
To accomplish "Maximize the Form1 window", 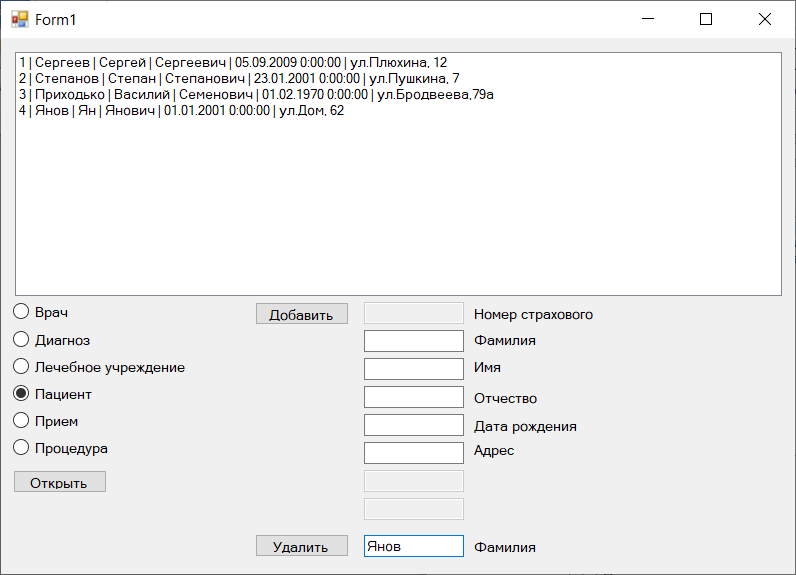I will pos(706,19).
